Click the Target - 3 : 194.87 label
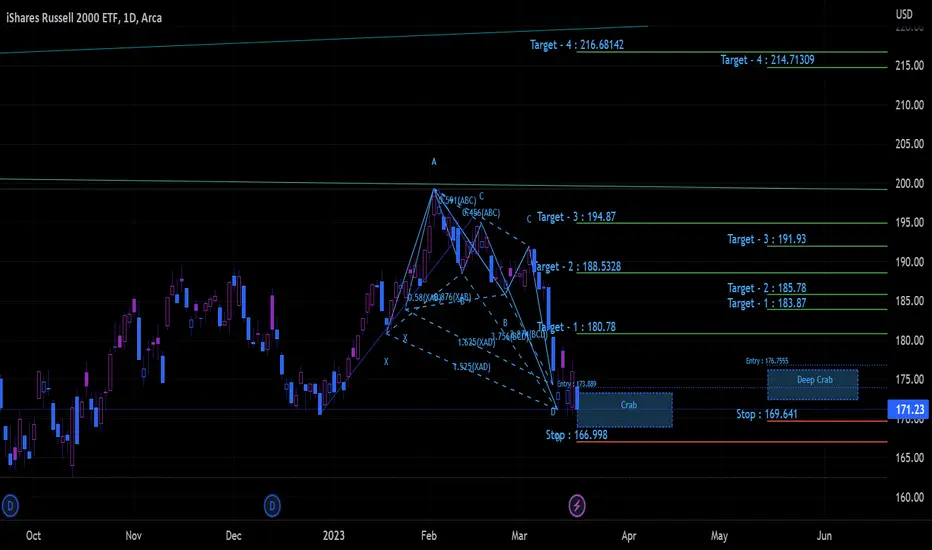Screen dimensions: 932x550 coord(576,217)
